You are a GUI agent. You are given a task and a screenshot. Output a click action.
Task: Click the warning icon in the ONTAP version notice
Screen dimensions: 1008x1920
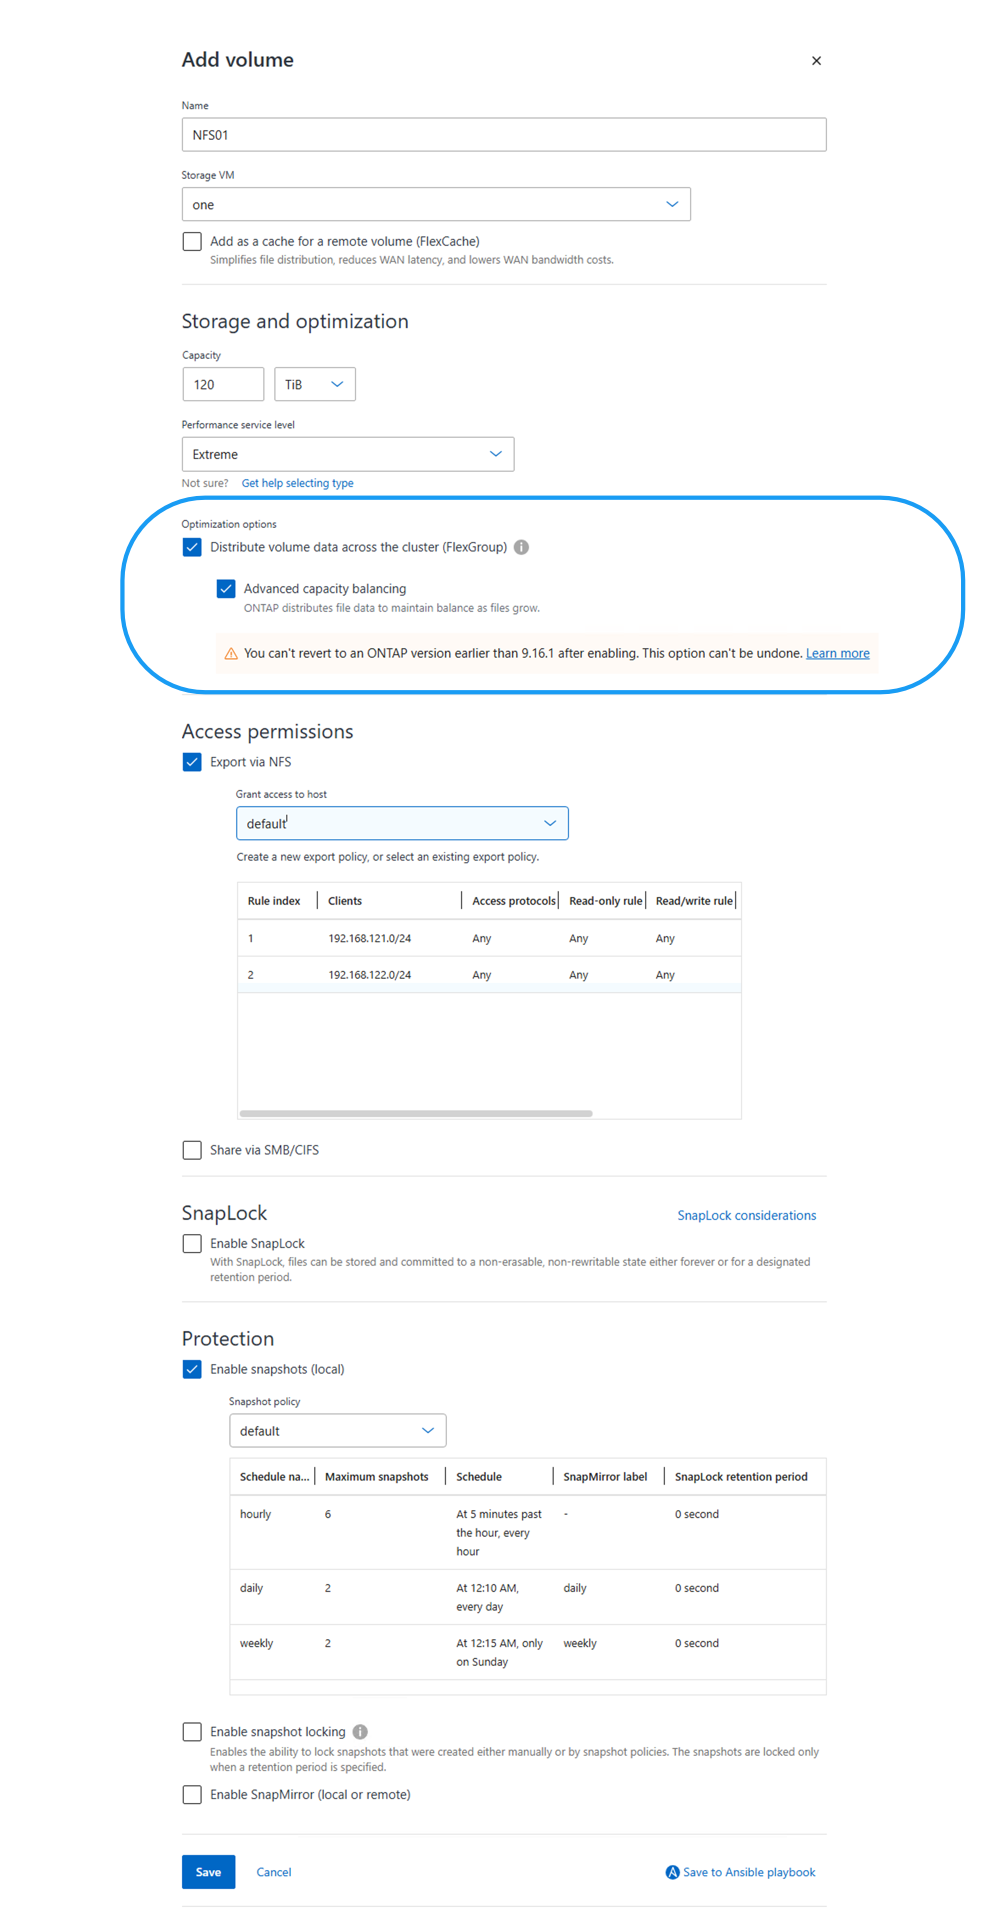[x=230, y=653]
